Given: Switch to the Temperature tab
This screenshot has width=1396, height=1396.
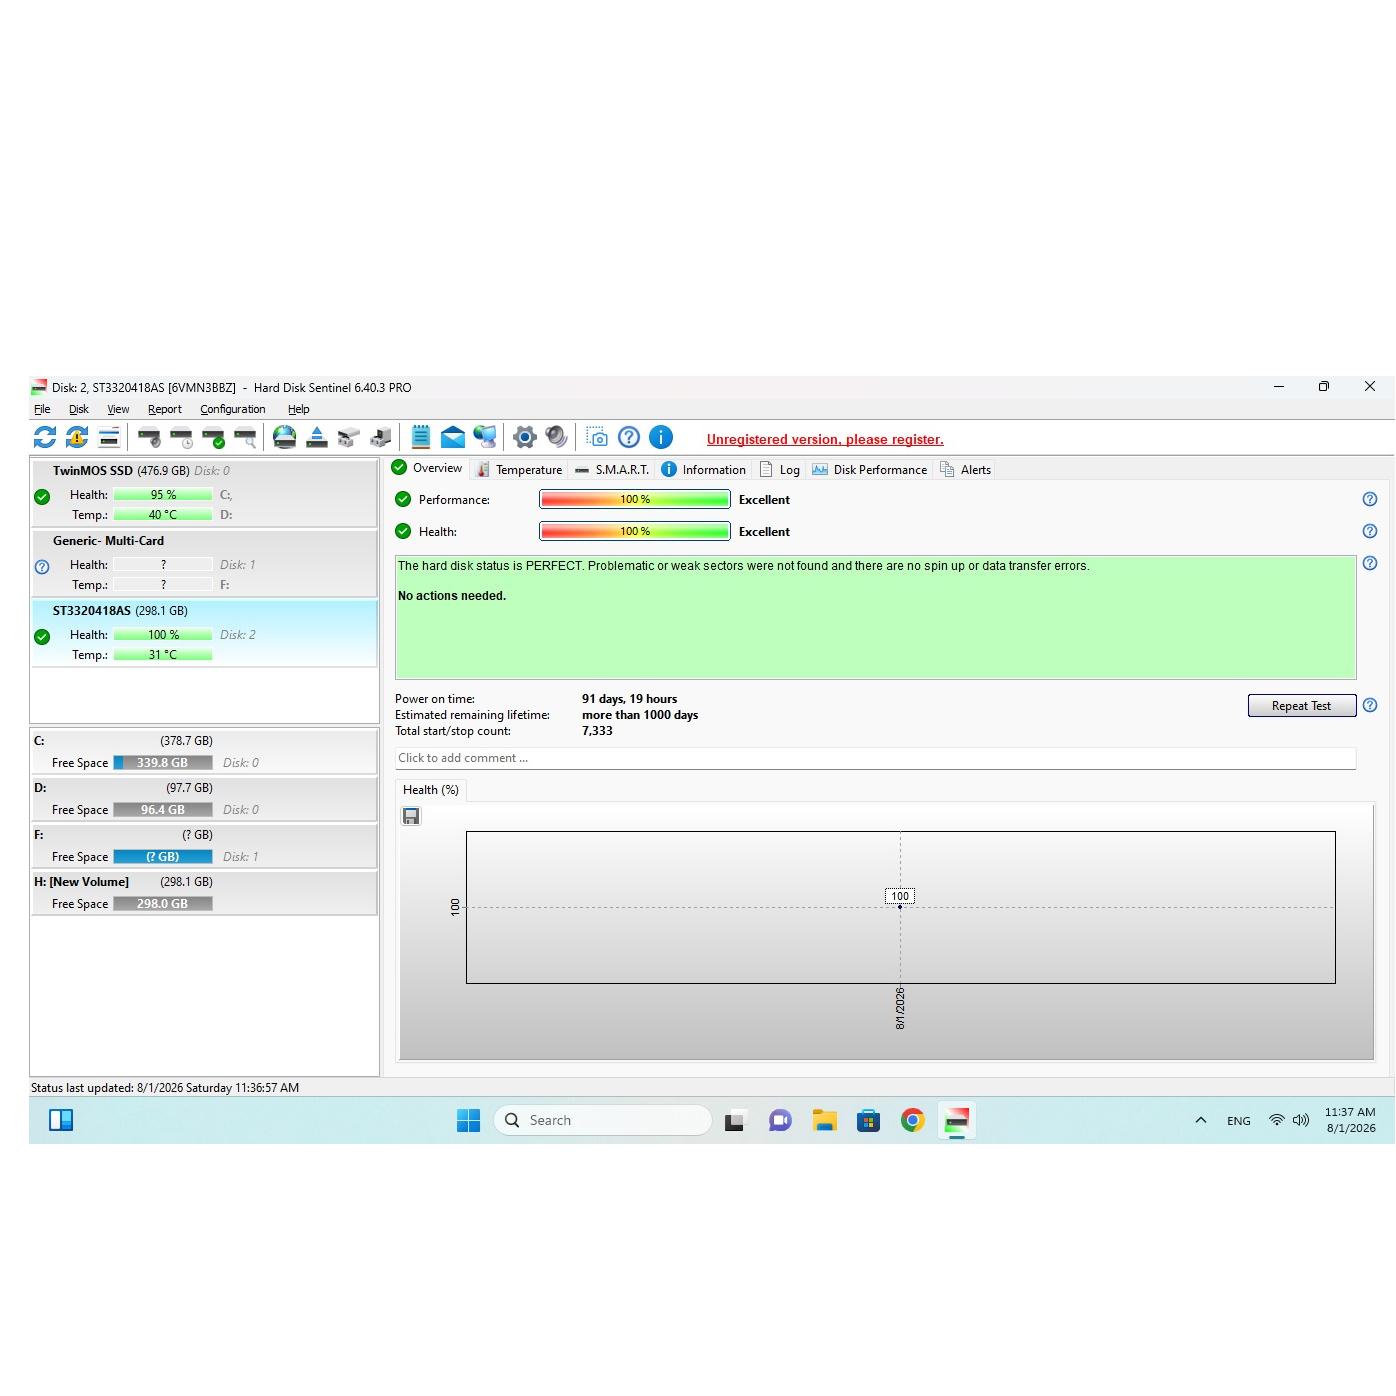Looking at the screenshot, I should pyautogui.click(x=519, y=470).
